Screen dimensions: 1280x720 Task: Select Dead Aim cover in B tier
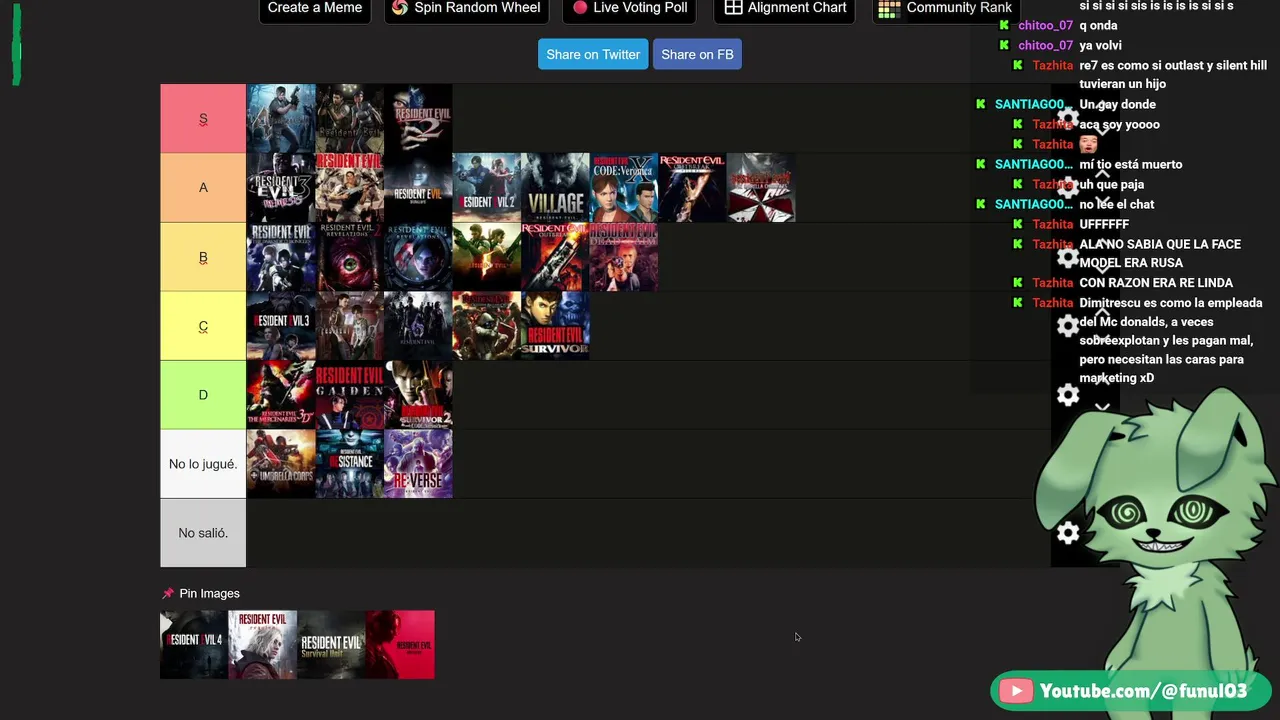[x=624, y=256]
